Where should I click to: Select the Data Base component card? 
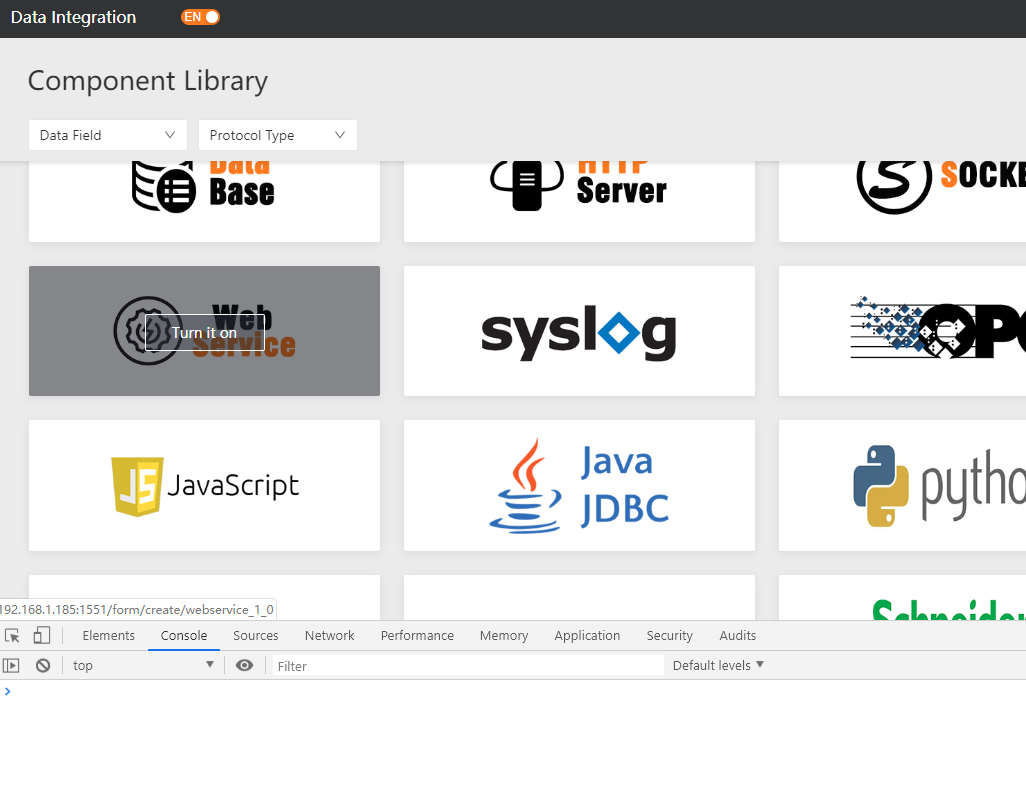coord(204,201)
